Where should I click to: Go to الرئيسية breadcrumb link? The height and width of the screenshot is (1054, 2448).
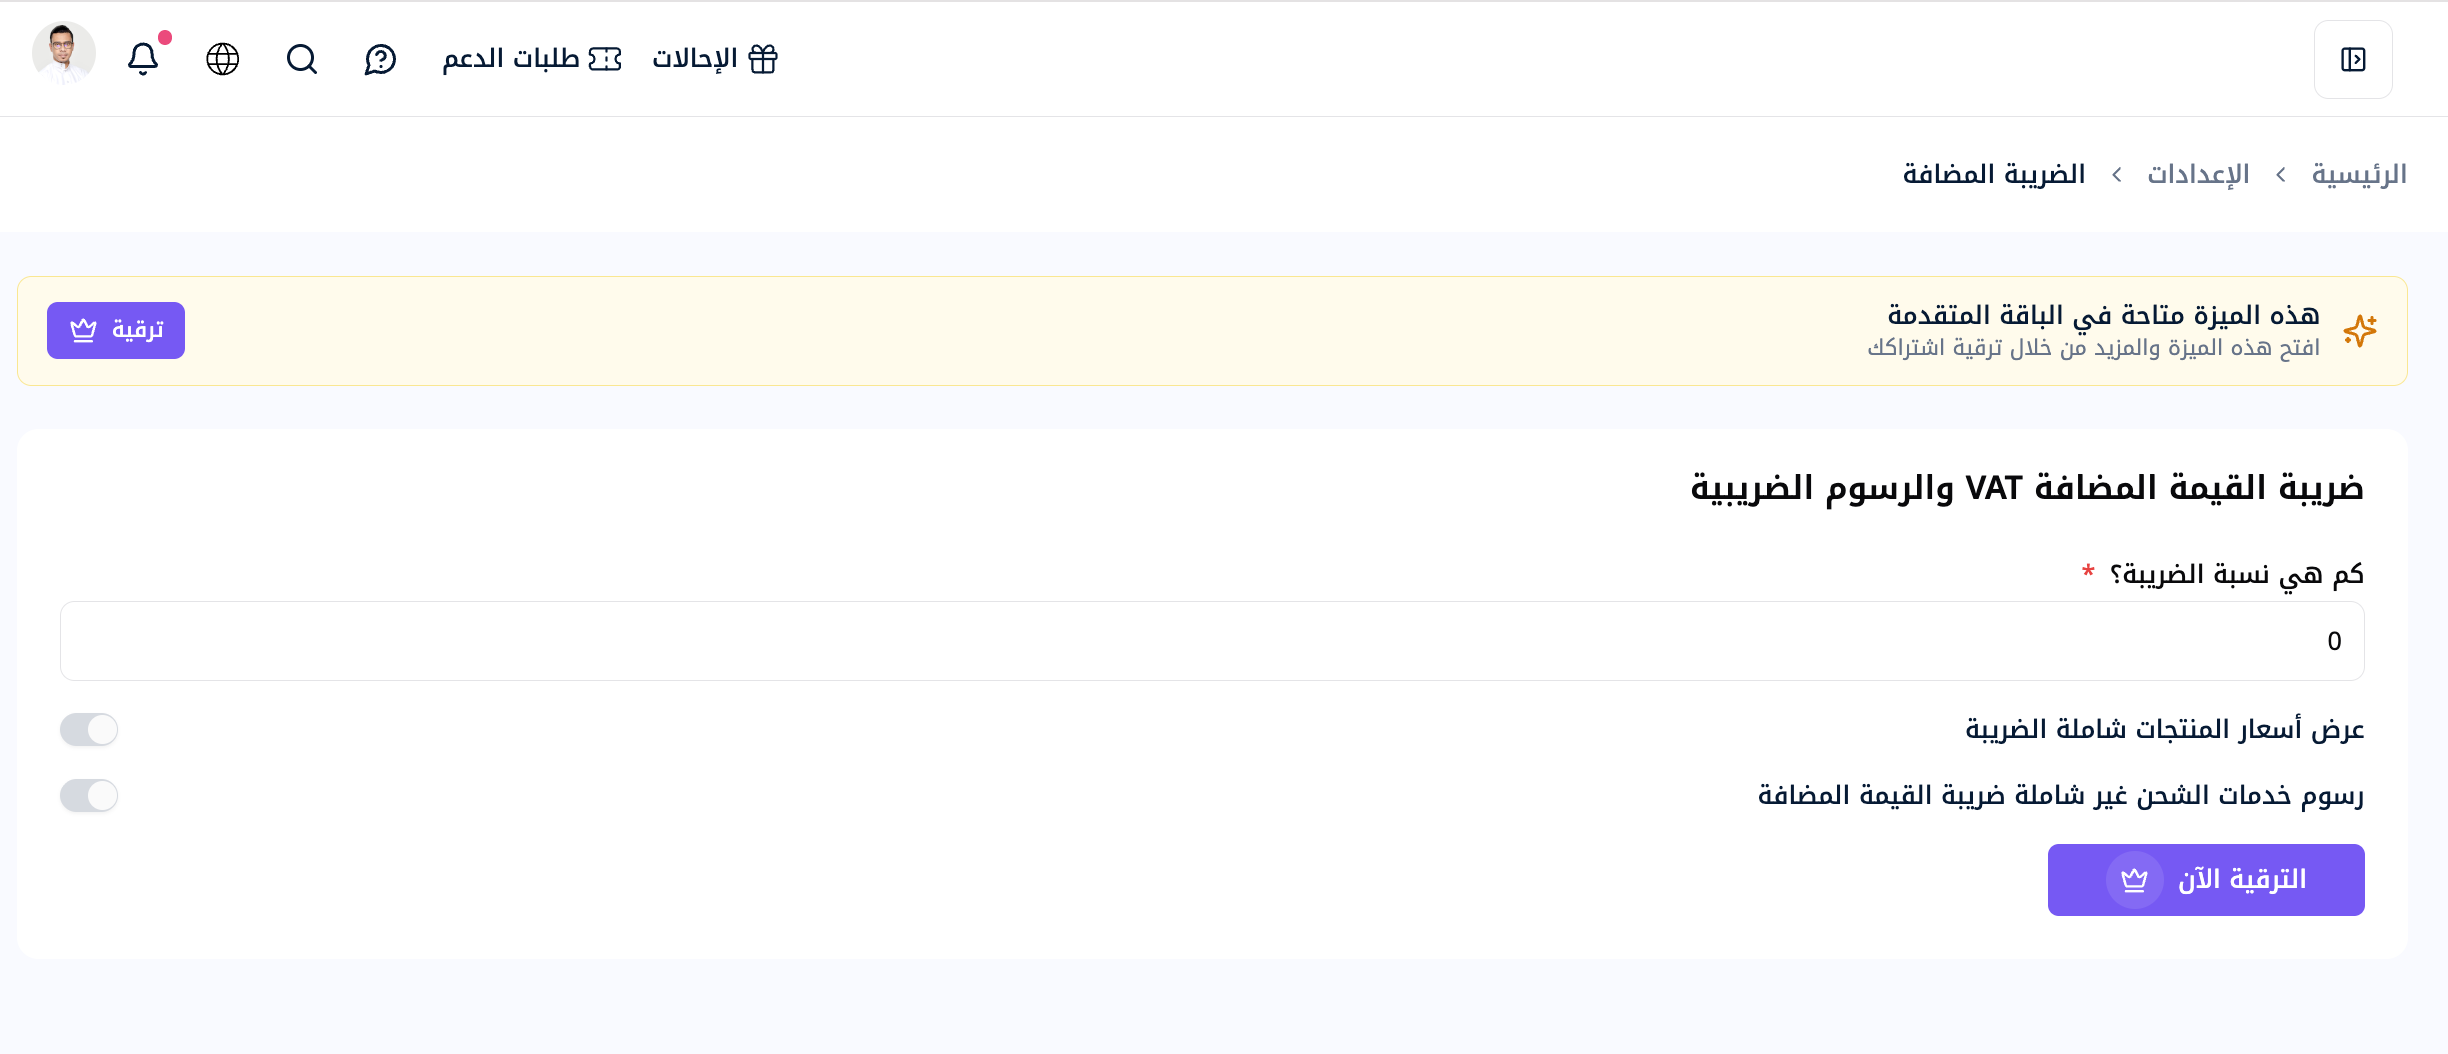(x=2359, y=174)
